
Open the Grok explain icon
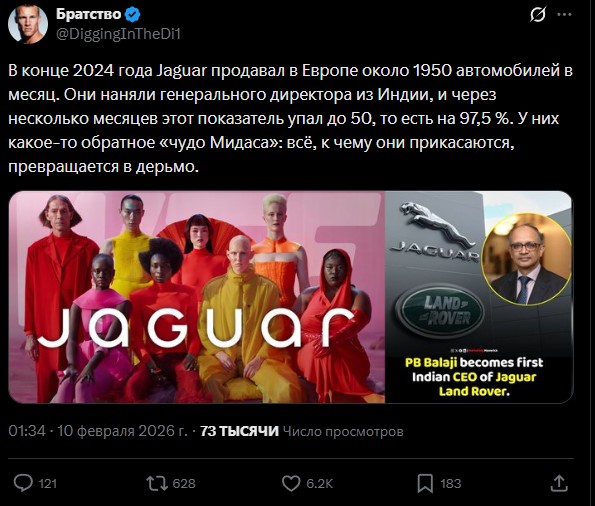[538, 15]
